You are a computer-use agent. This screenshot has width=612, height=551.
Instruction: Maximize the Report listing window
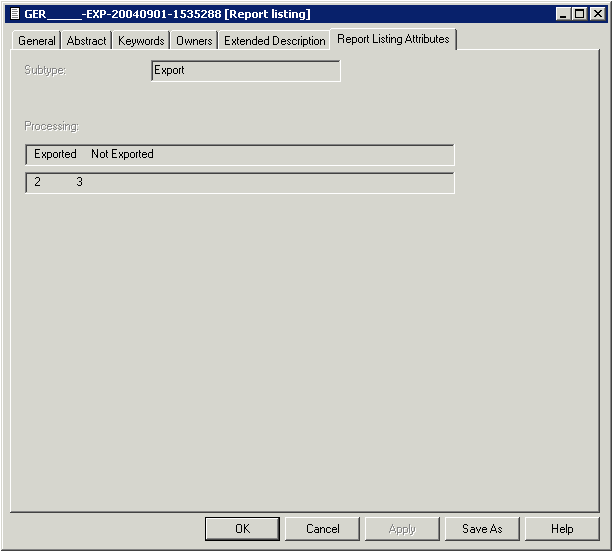[x=579, y=14]
